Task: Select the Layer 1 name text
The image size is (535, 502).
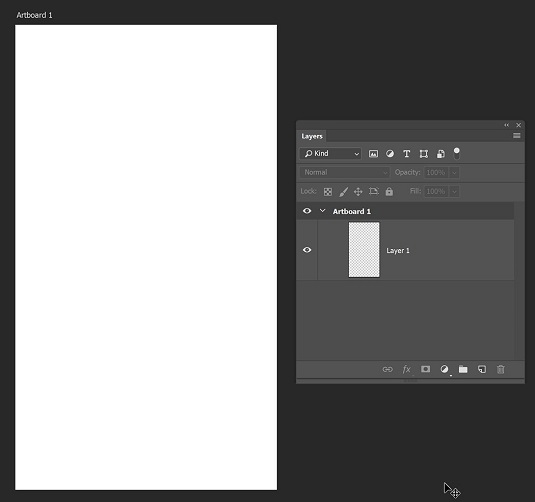Action: tap(397, 250)
